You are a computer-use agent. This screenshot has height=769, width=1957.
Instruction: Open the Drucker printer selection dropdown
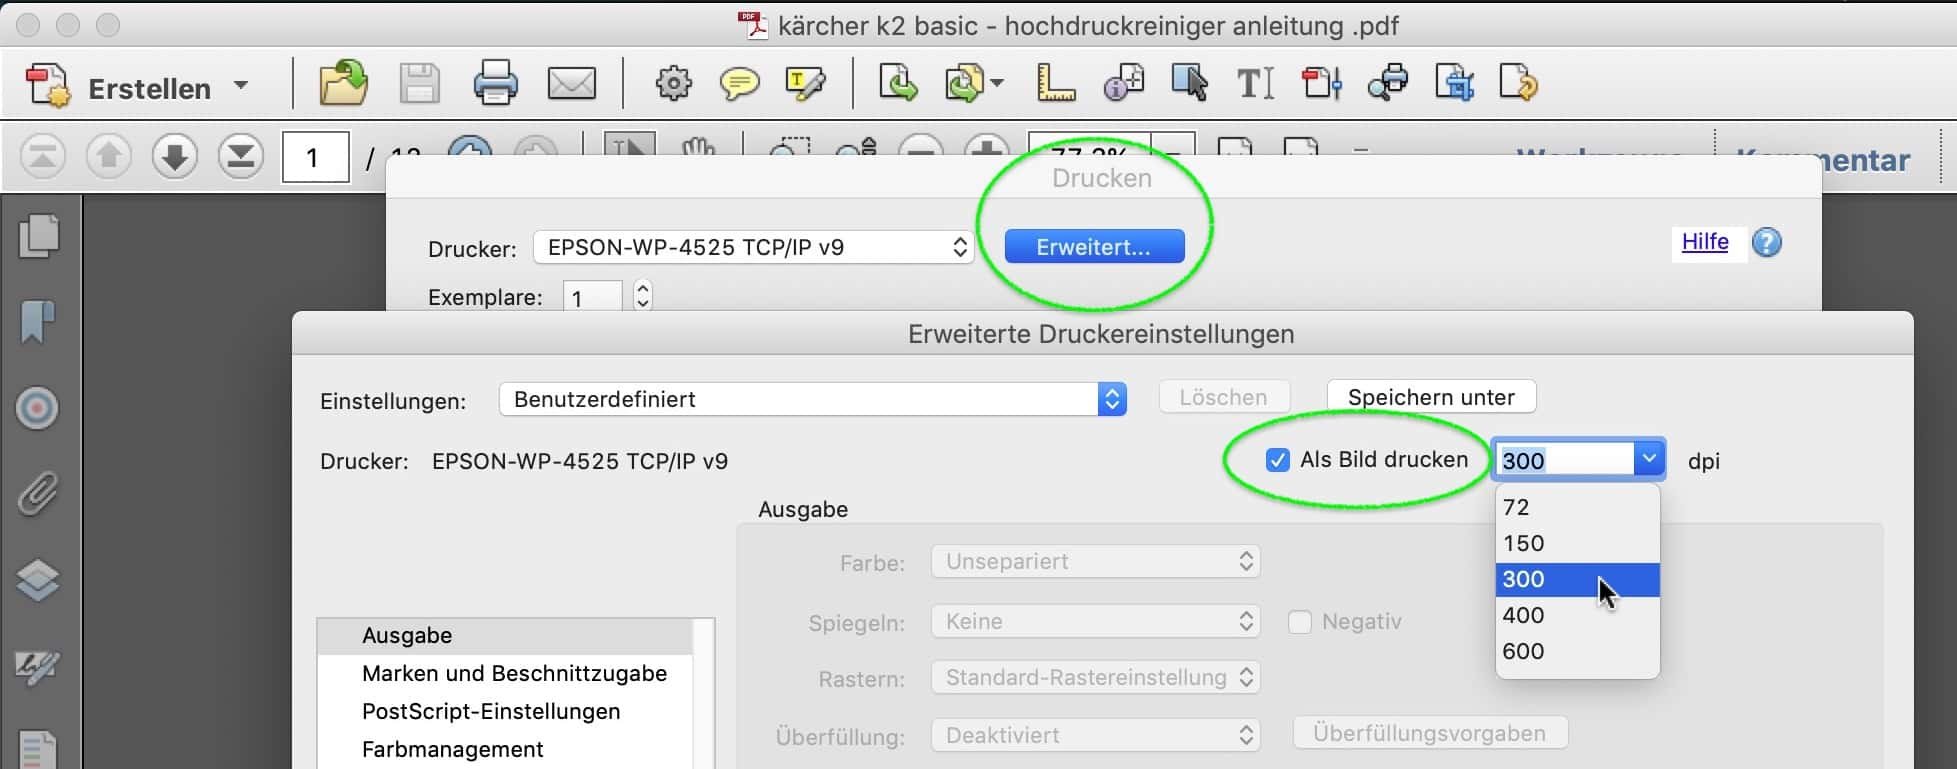coord(754,247)
